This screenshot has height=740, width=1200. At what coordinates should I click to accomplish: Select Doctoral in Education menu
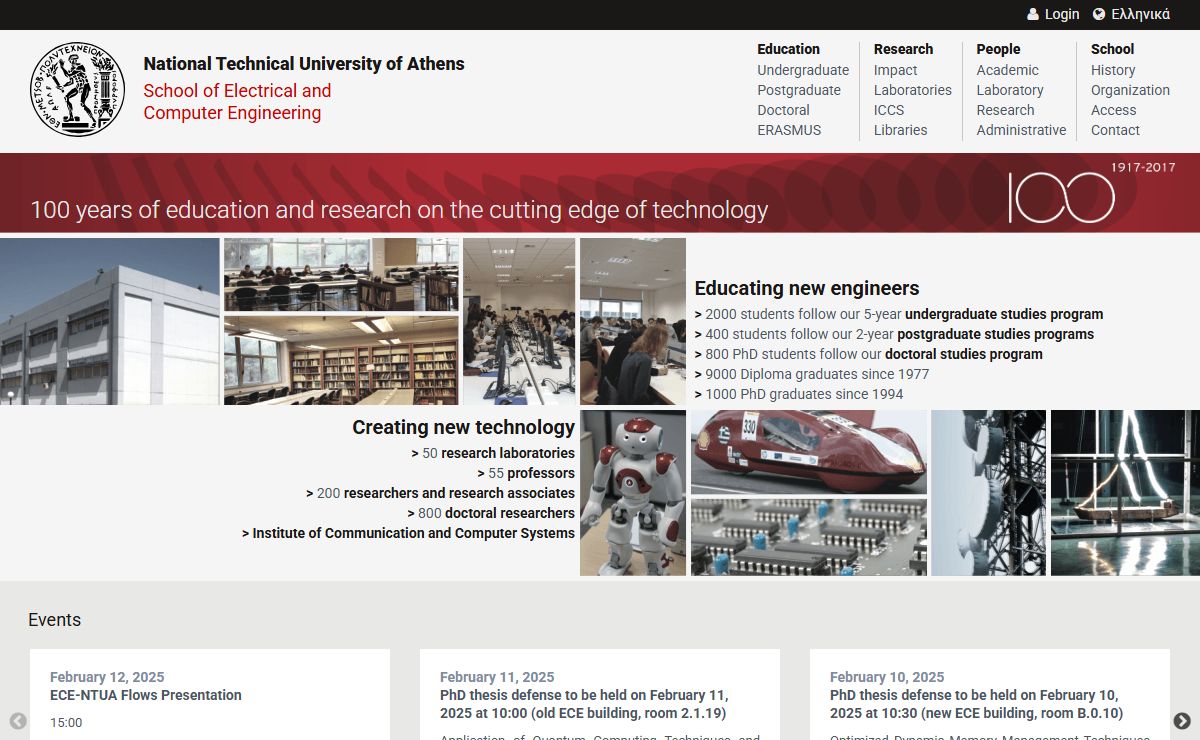783,110
